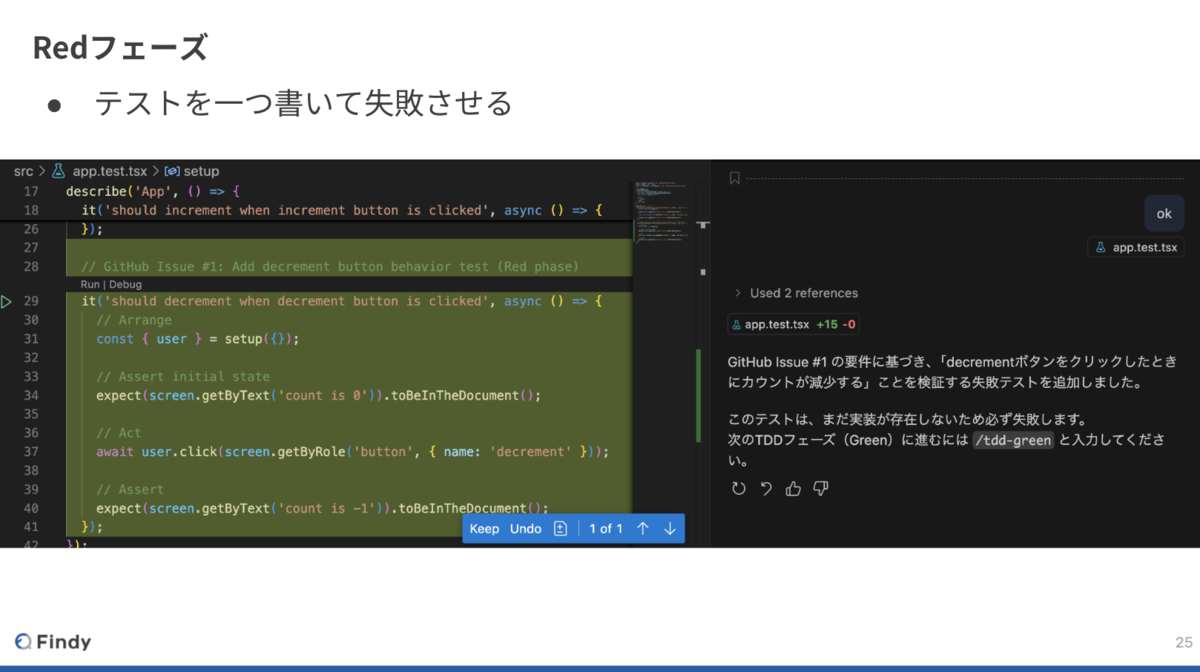Screen dimensions: 1200x672
Task: Click the regenerate response icon
Action: [x=739, y=489]
